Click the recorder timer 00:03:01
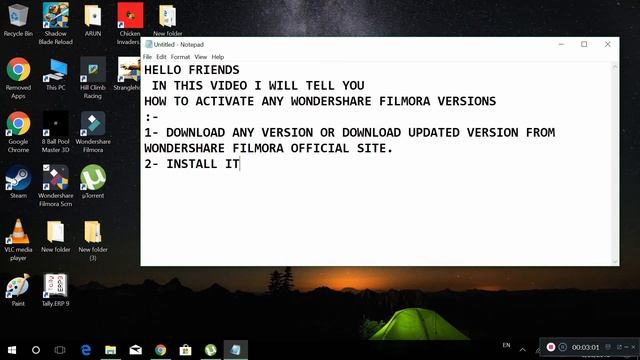 coord(585,347)
